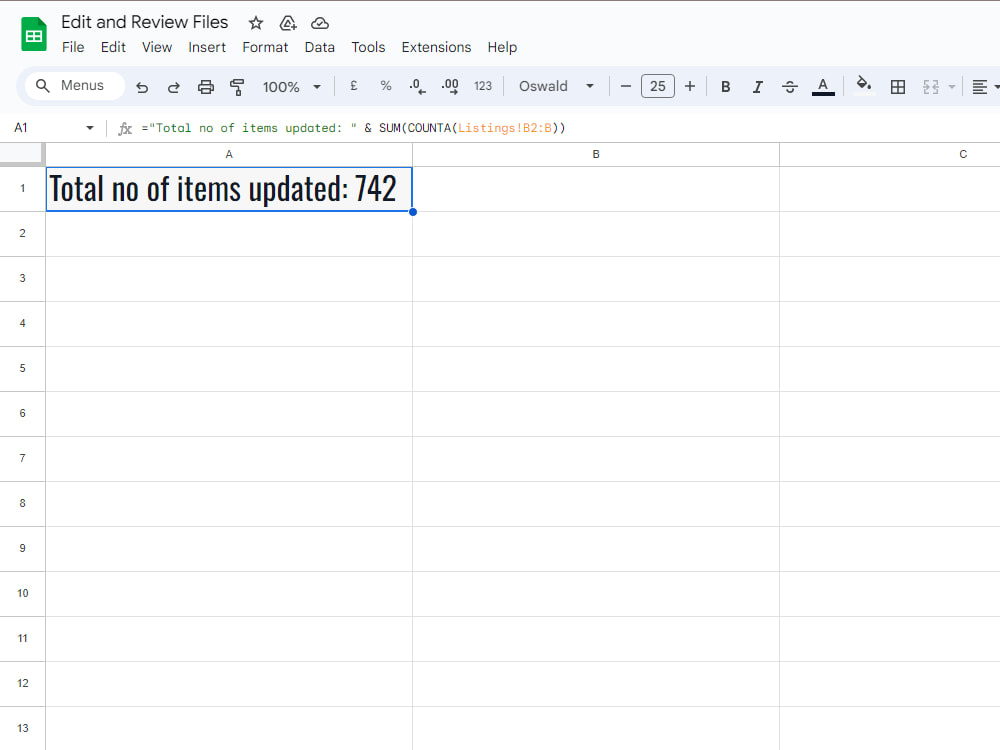Open the Edit menu

tap(113, 47)
